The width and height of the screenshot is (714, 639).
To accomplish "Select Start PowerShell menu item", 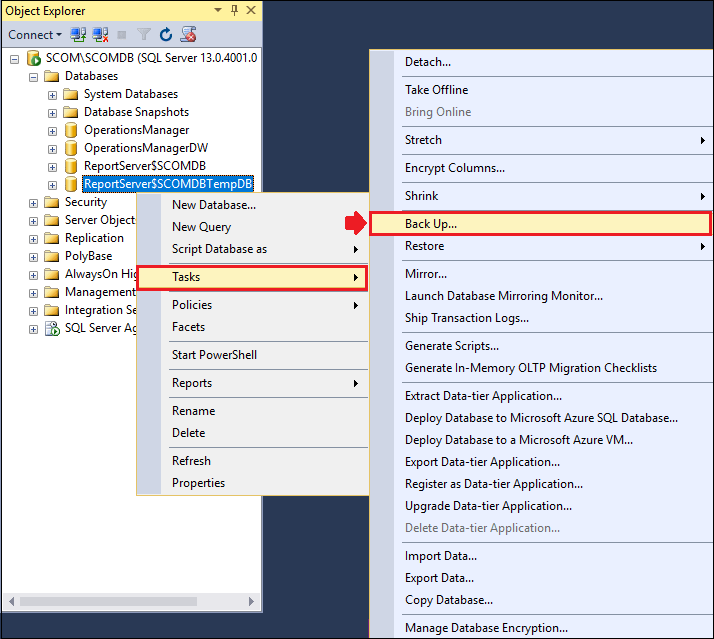I will point(253,355).
